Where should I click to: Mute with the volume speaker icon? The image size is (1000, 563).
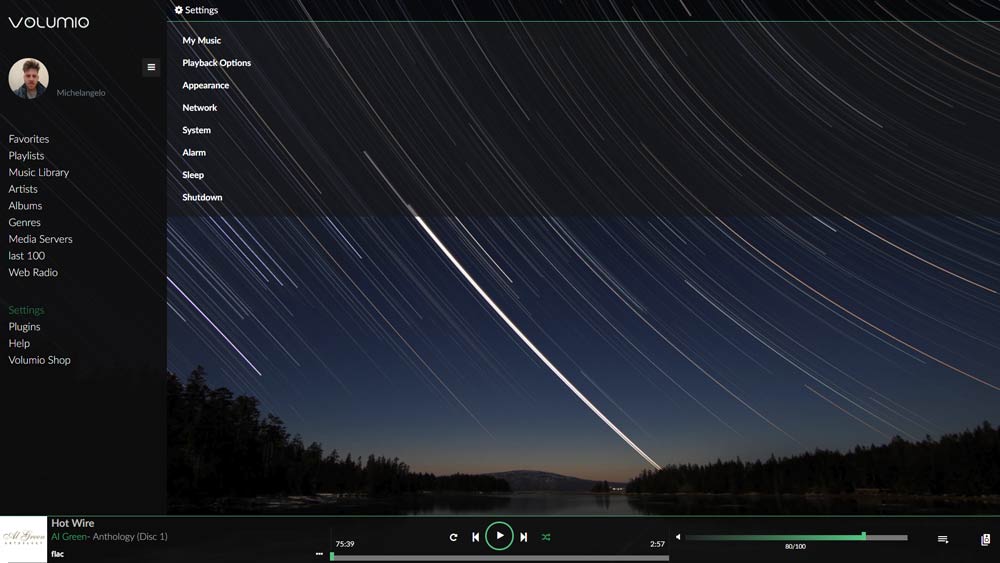(678, 537)
